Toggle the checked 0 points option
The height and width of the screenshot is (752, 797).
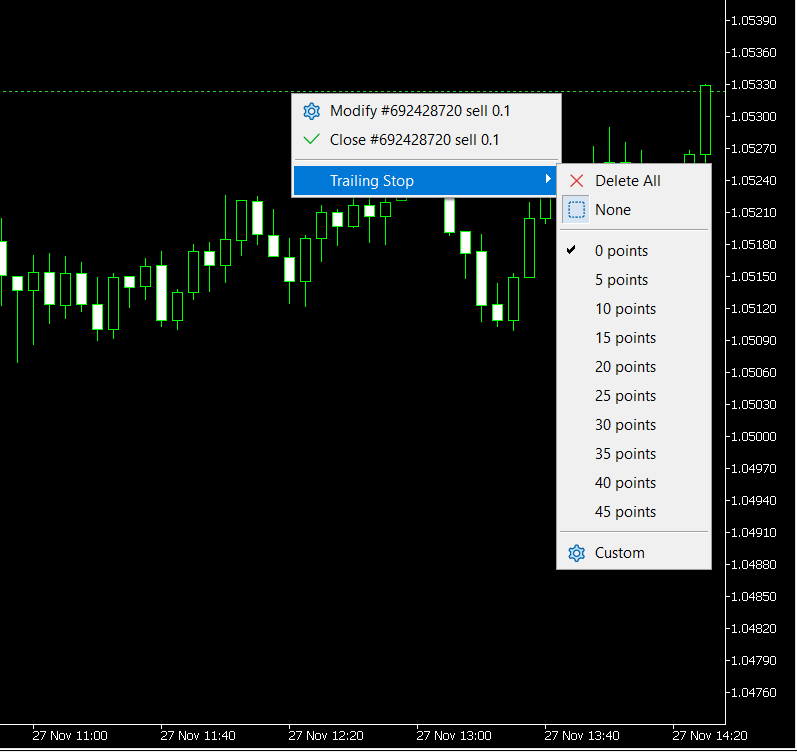tap(620, 251)
